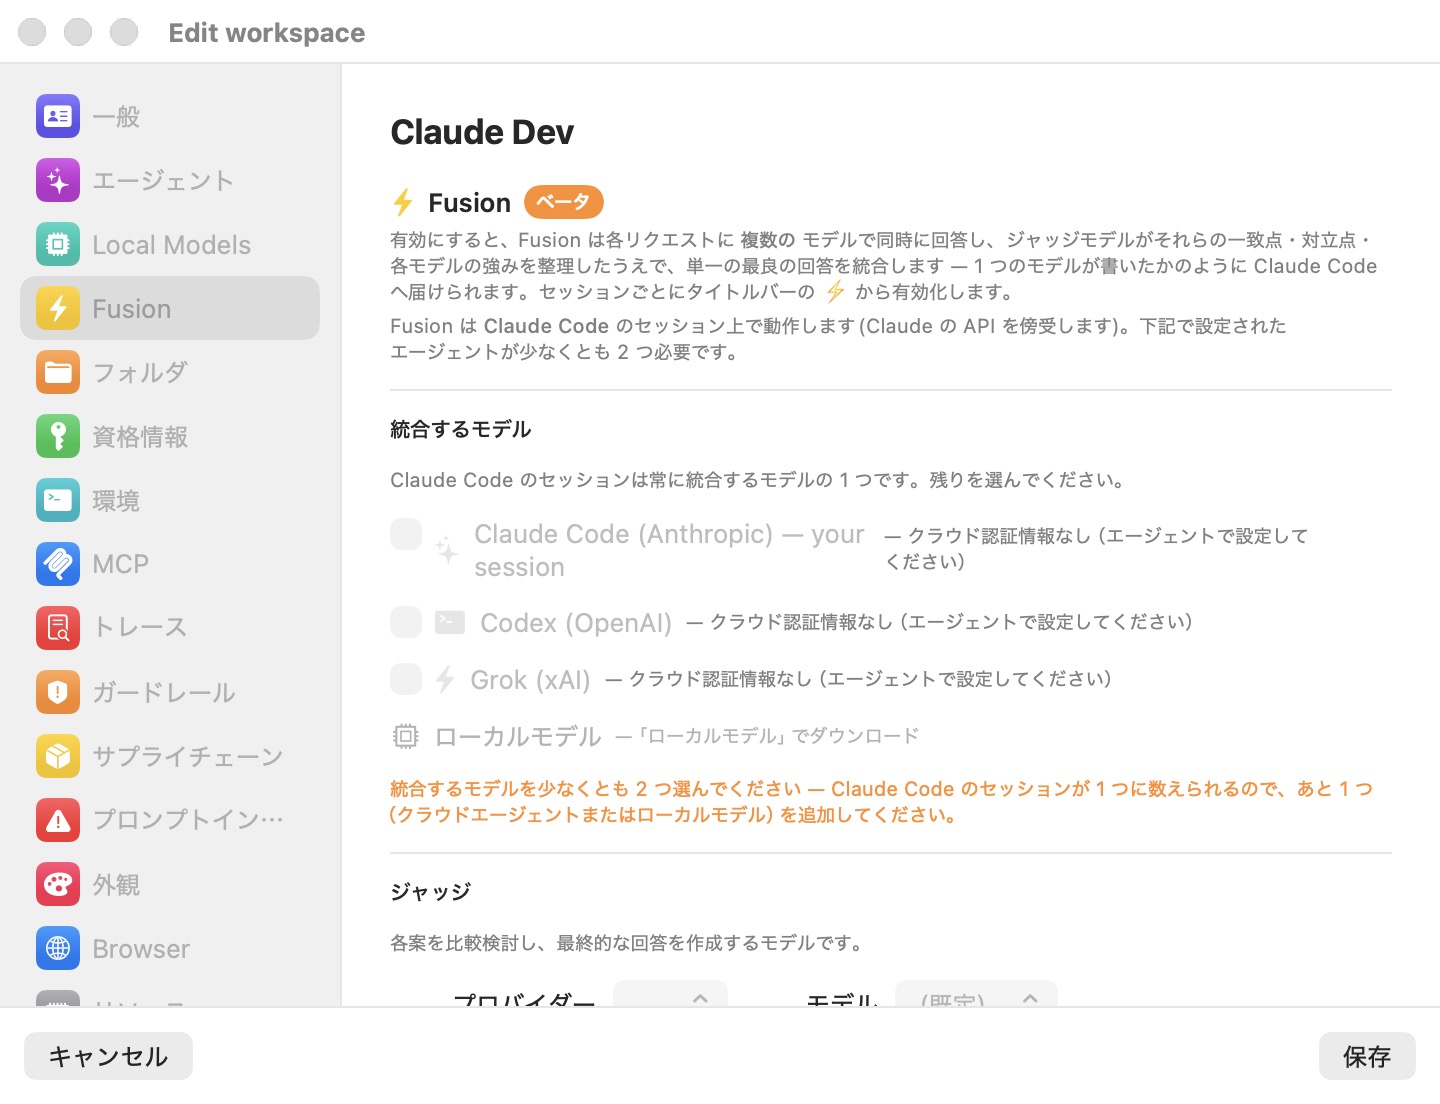Open the ガードレール section
This screenshot has width=1440, height=1104.
(170, 692)
